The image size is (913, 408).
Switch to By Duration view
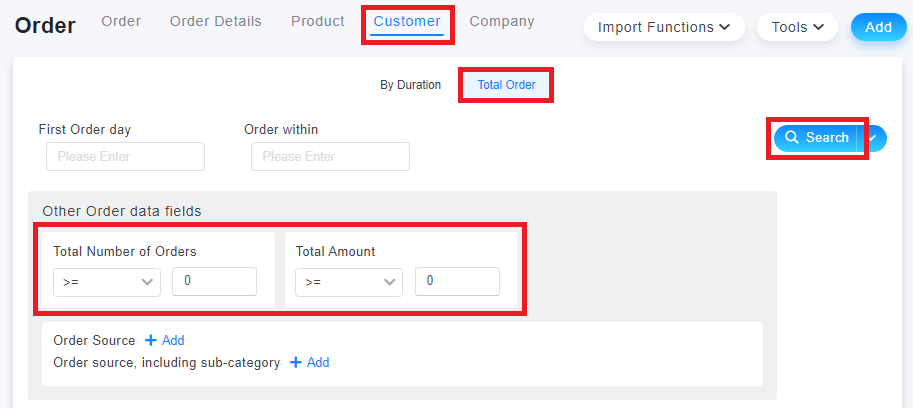[411, 85]
